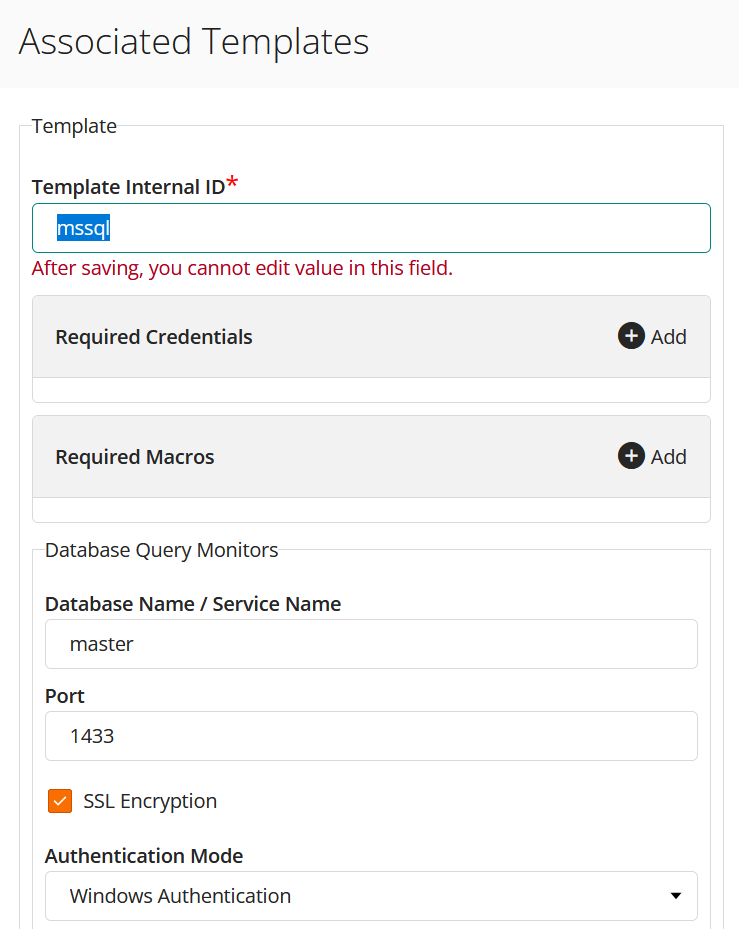Click the plus icon beside Required Macros
Image resolution: width=739 pixels, height=929 pixels.
click(x=630, y=456)
